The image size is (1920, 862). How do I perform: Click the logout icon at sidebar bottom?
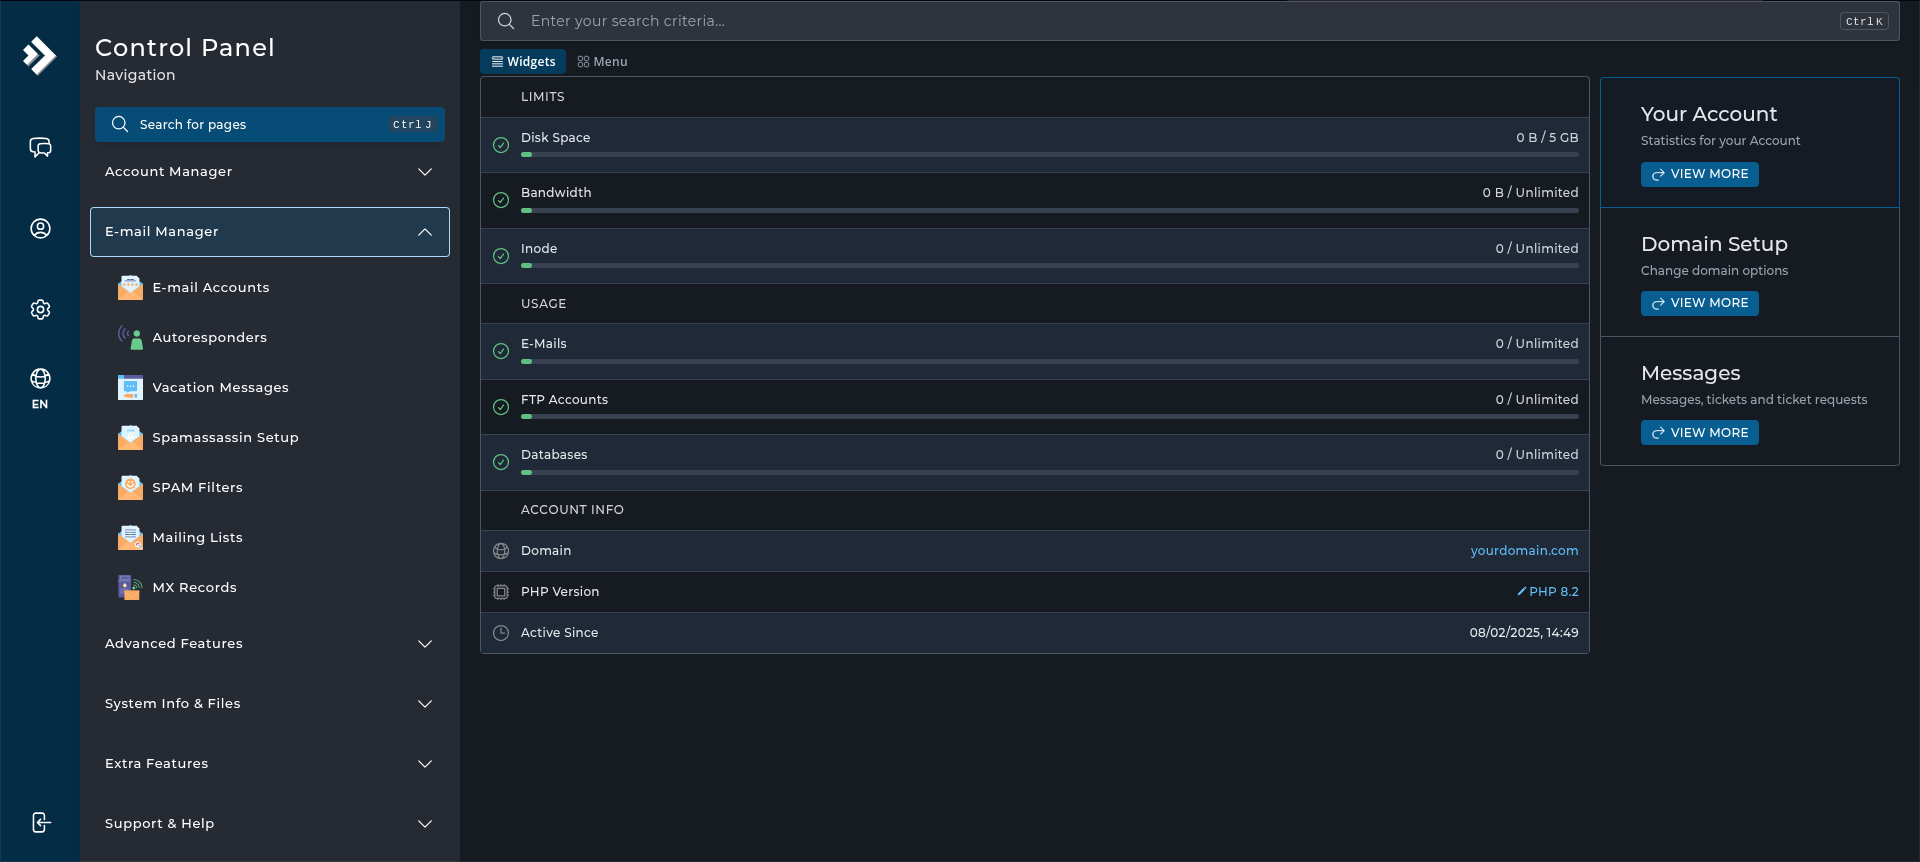[x=40, y=823]
